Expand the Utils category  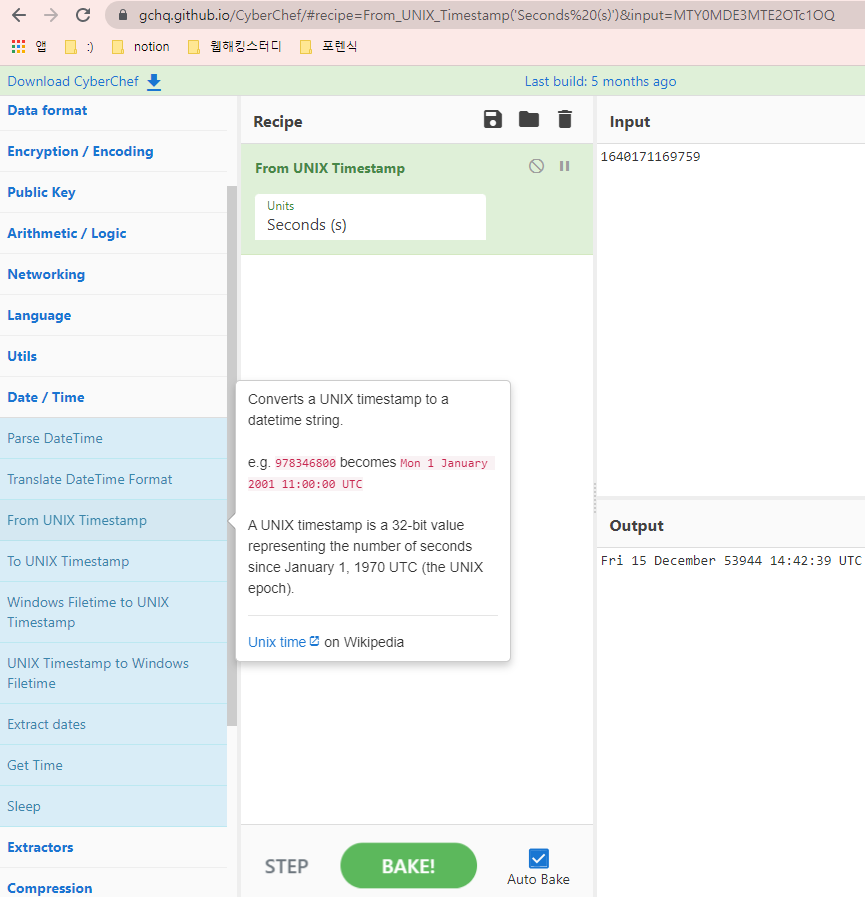point(113,356)
